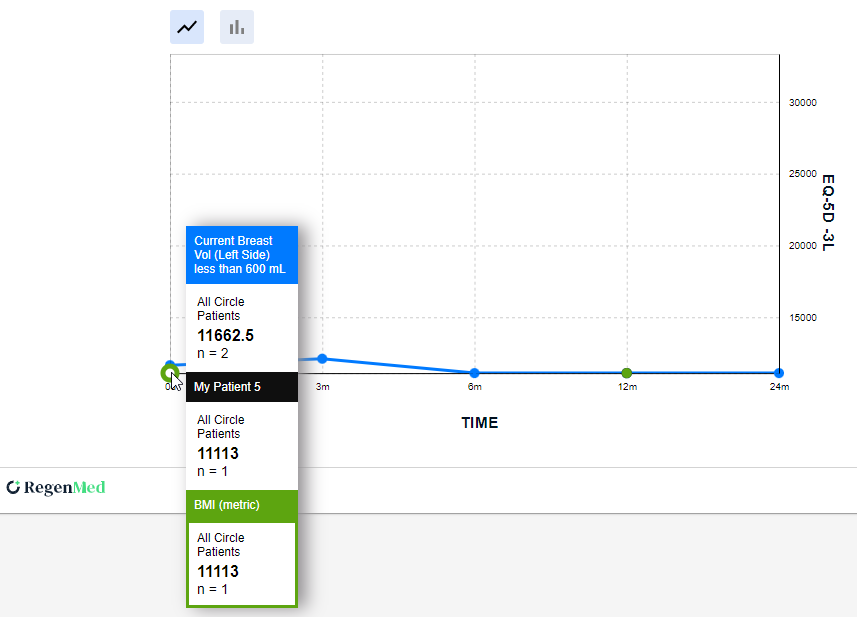The height and width of the screenshot is (617, 857).
Task: Click the 11662.5 value in the tooltip
Action: click(225, 336)
